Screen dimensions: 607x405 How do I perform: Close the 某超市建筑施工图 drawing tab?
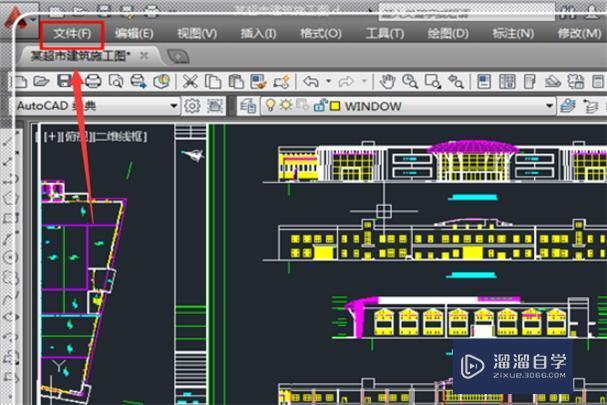click(x=144, y=56)
